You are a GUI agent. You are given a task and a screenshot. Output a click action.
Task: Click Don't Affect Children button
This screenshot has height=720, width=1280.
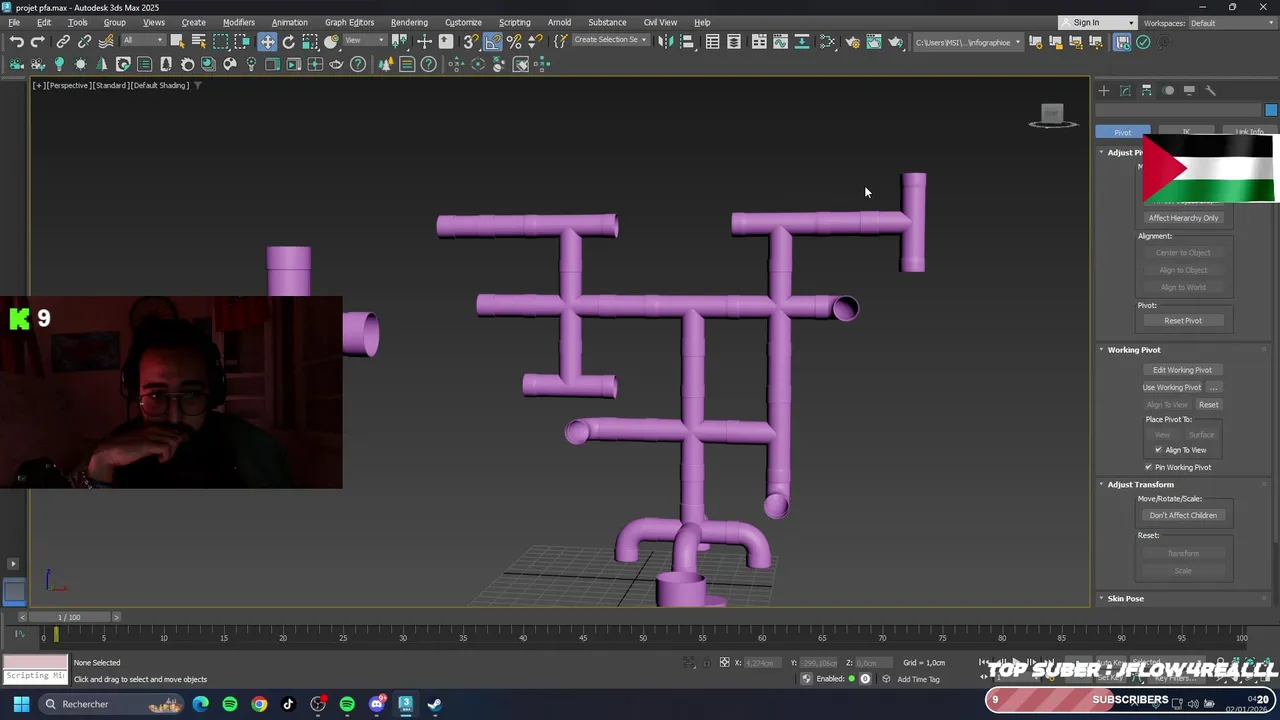(x=1183, y=516)
